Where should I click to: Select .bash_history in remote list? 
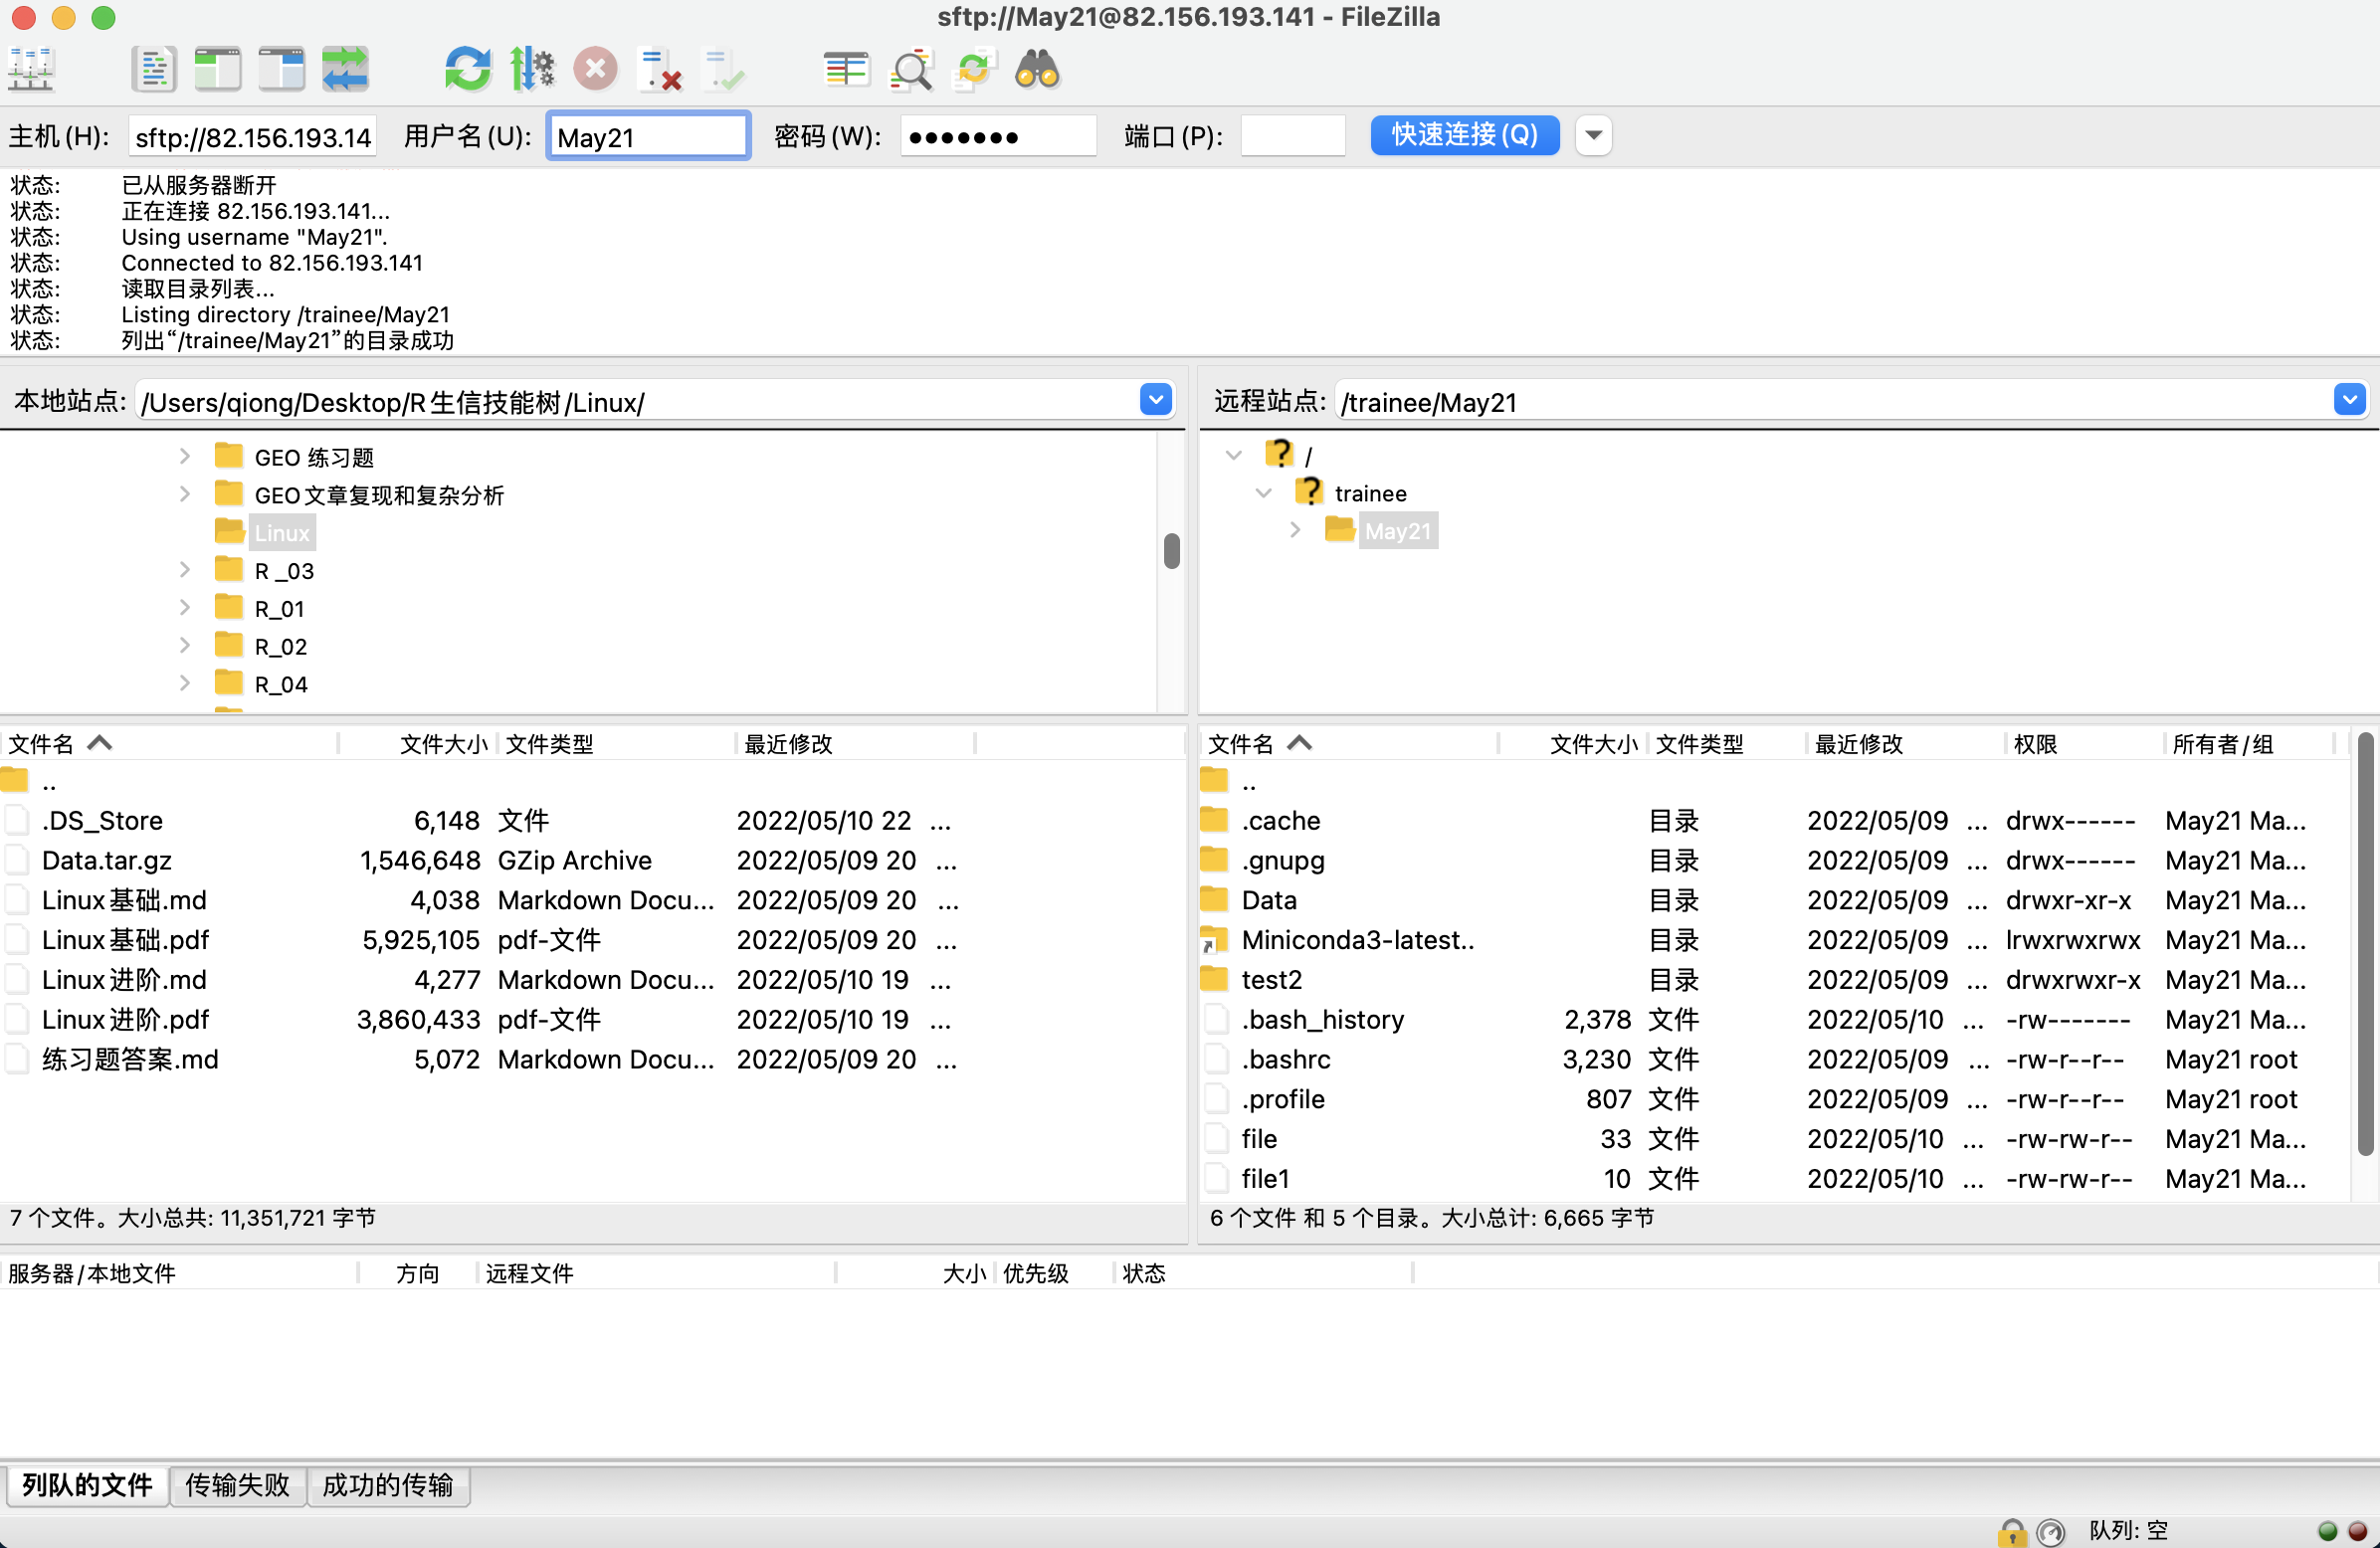tap(1775, 1019)
